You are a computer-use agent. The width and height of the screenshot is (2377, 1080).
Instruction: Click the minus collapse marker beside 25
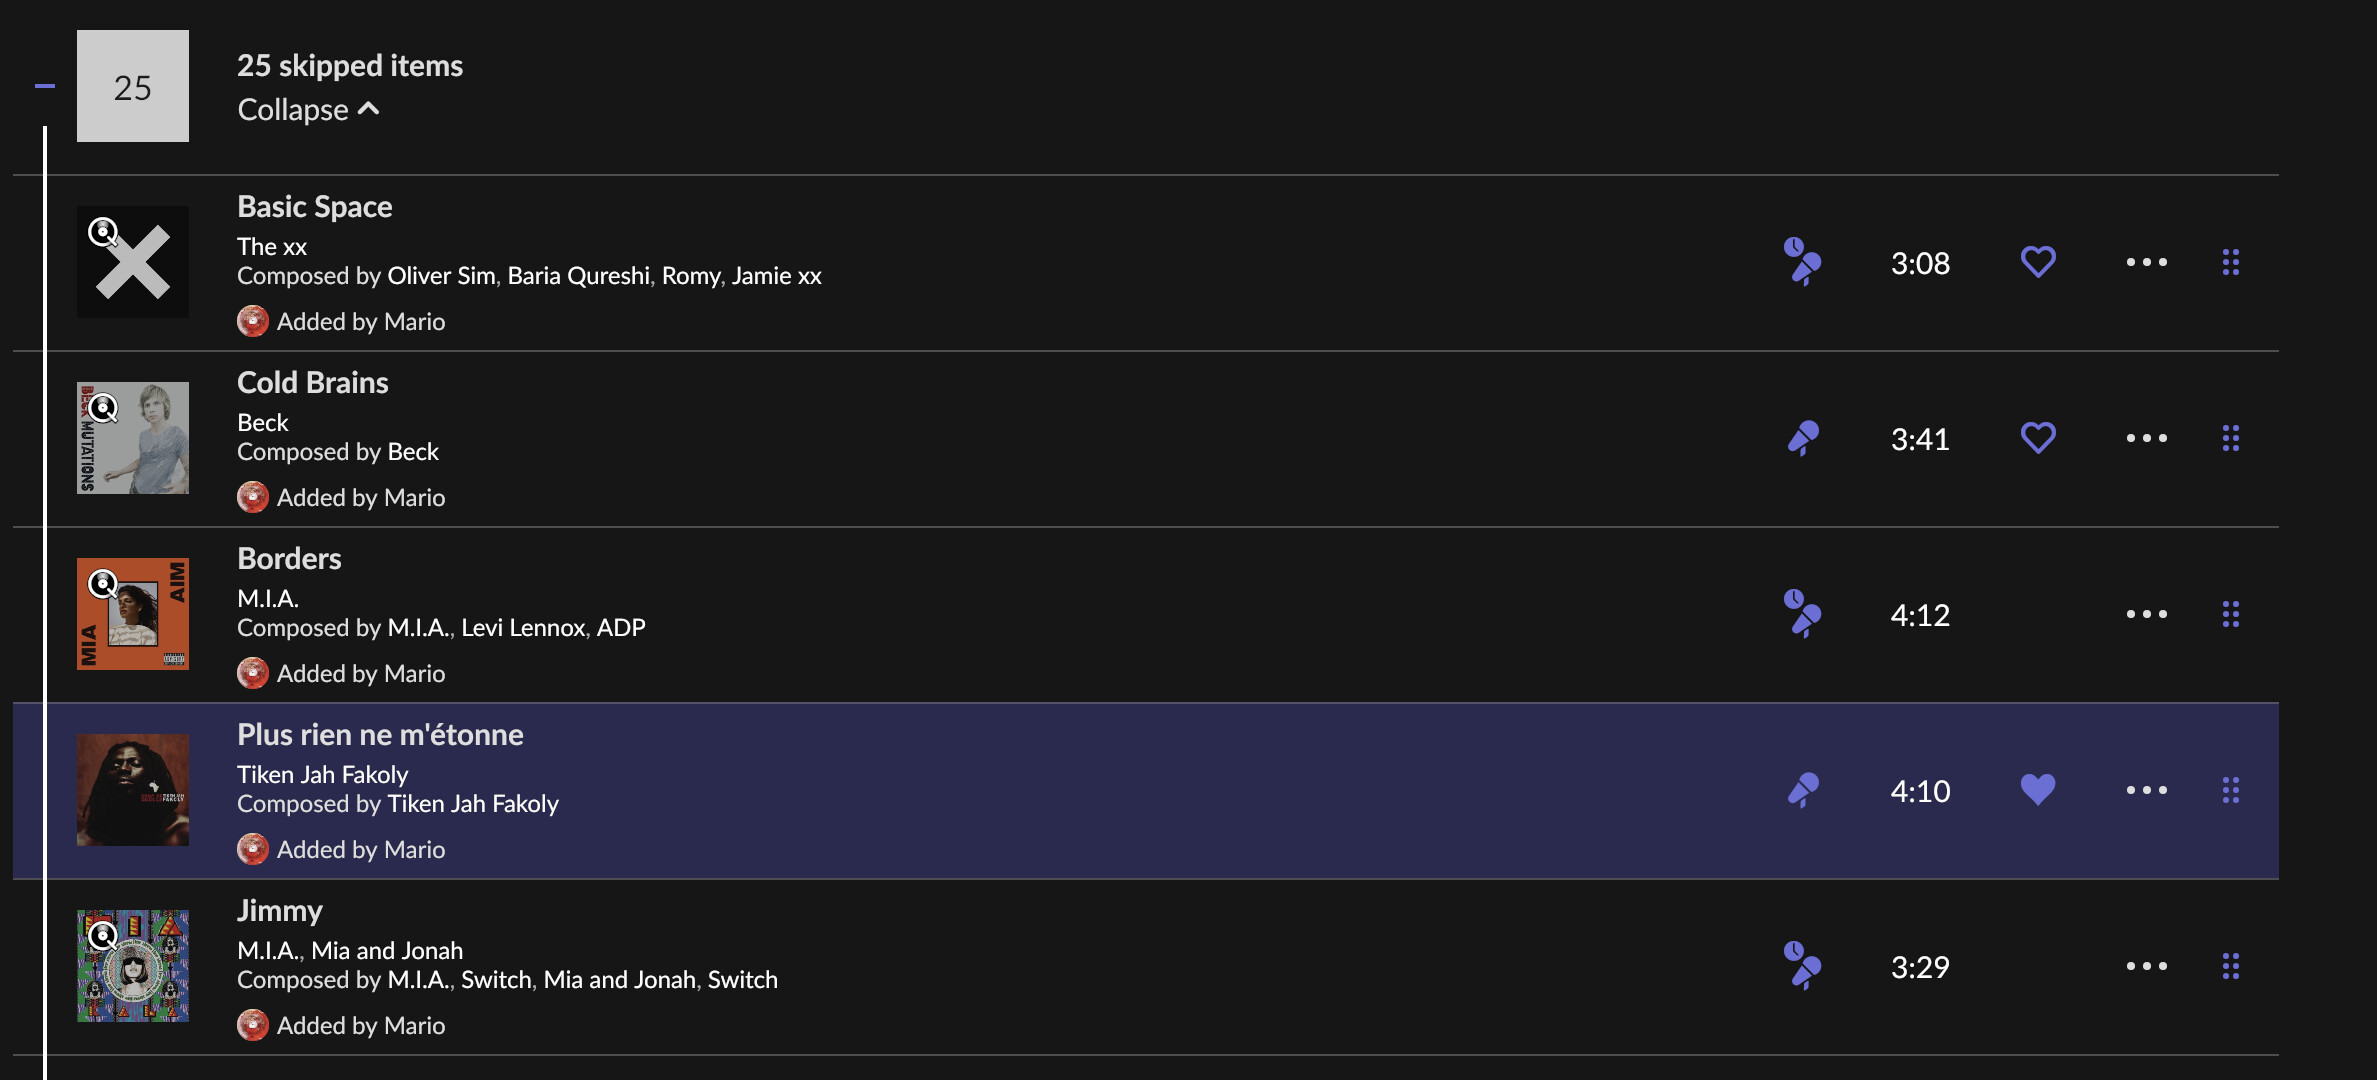point(44,86)
